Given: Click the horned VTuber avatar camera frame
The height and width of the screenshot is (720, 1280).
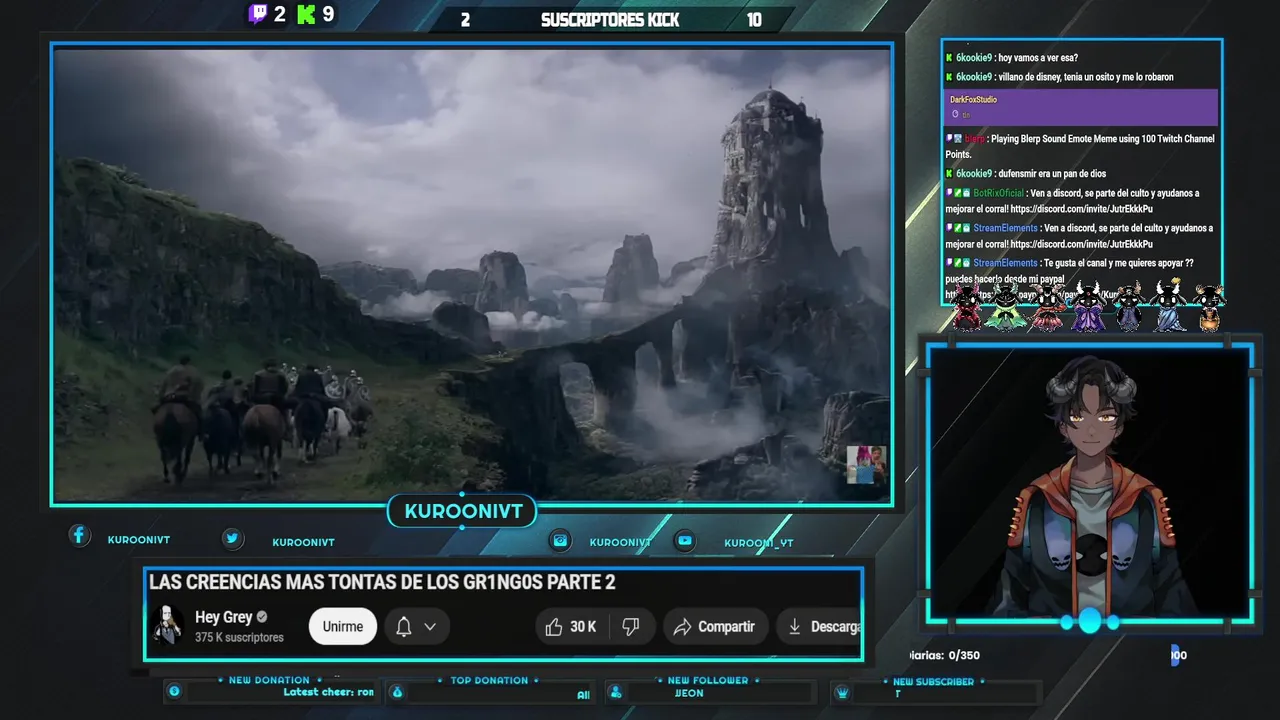Looking at the screenshot, I should pyautogui.click(x=1090, y=484).
